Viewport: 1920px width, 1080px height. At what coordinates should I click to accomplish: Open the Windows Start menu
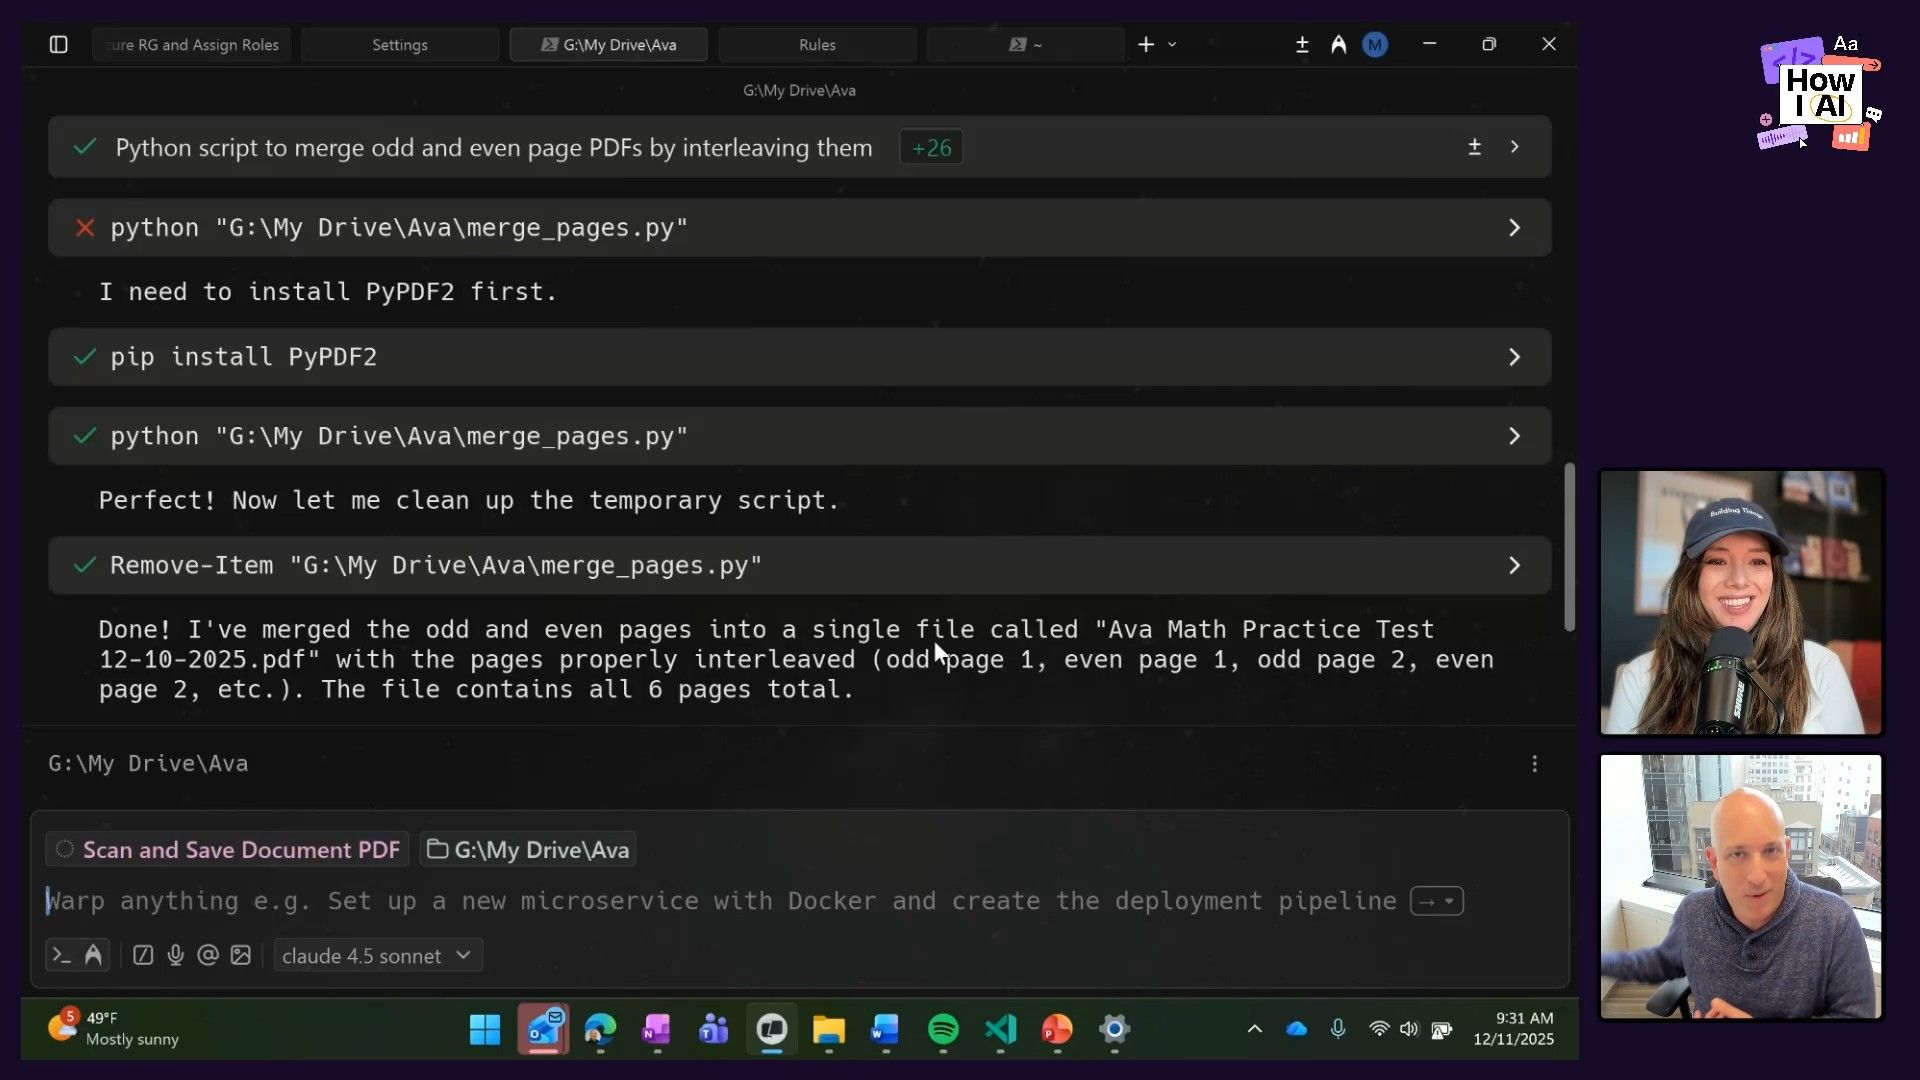coord(485,1029)
